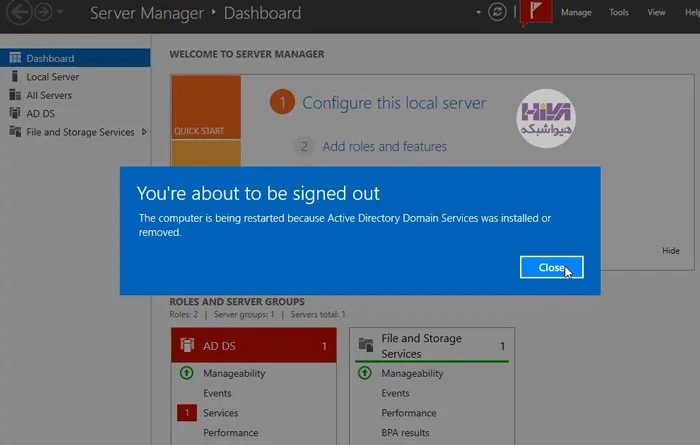This screenshot has width=700, height=445.
Task: Open the red notifications flag
Action: 536,12
